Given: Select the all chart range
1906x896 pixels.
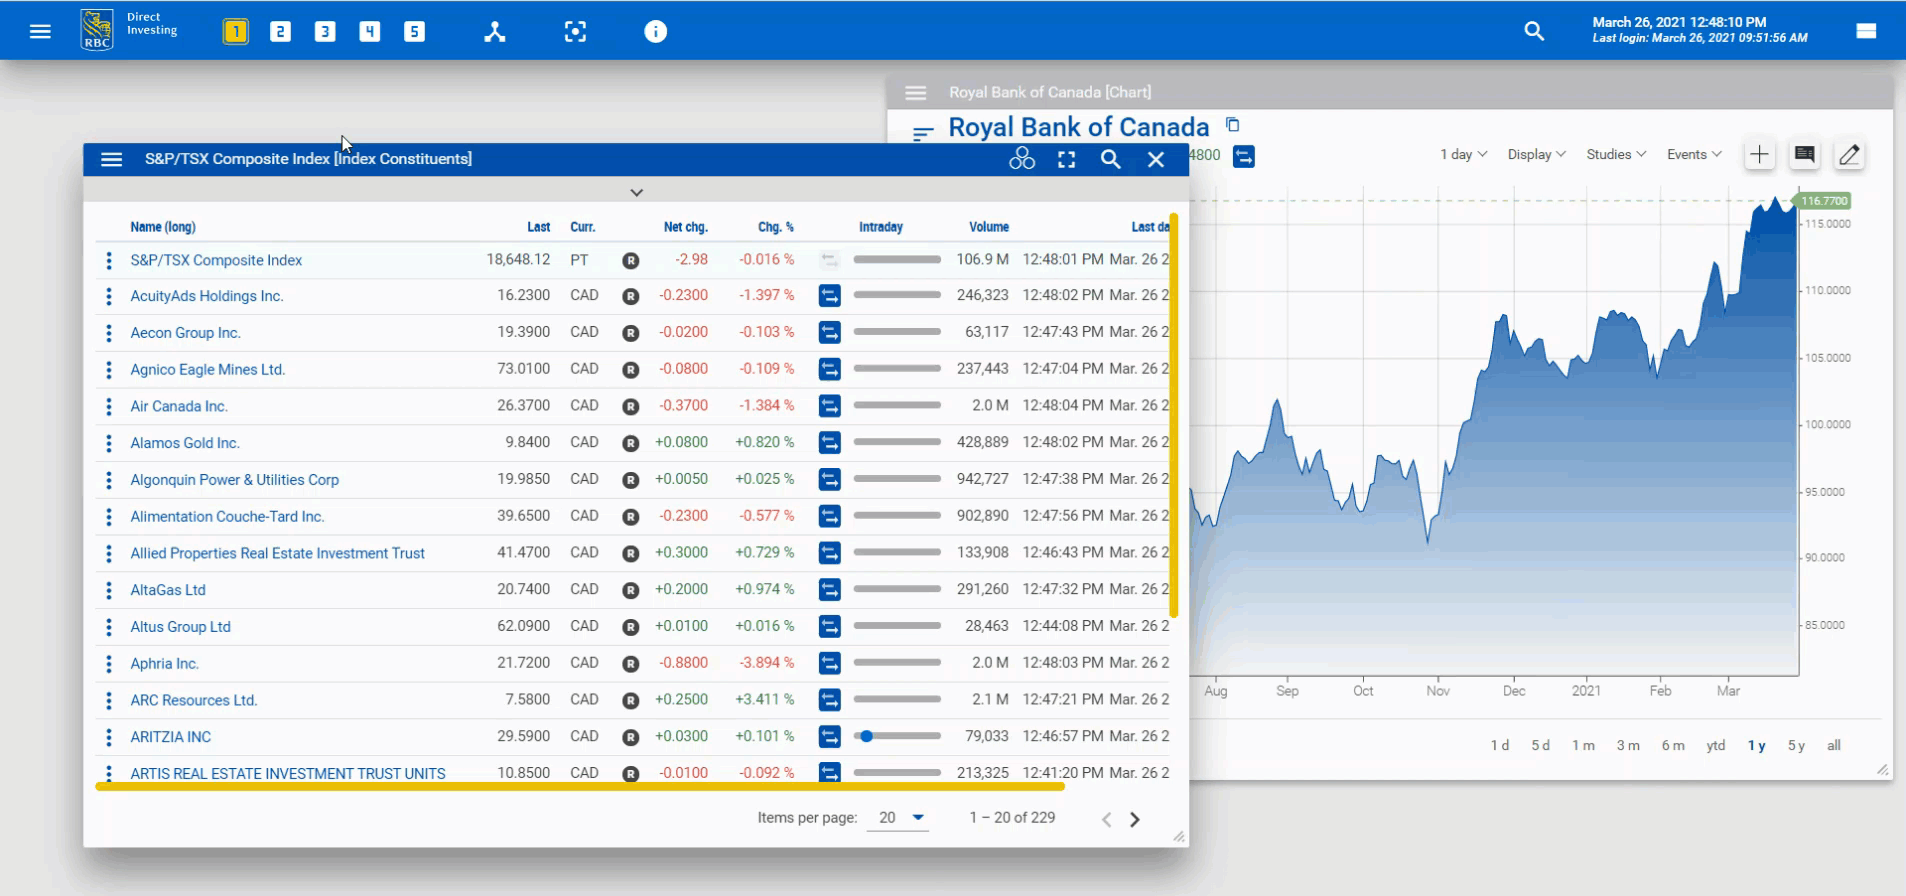Looking at the screenshot, I should (1834, 746).
